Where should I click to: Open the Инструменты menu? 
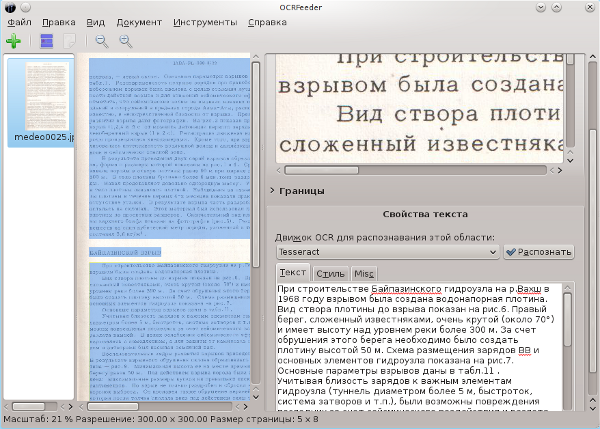204,21
